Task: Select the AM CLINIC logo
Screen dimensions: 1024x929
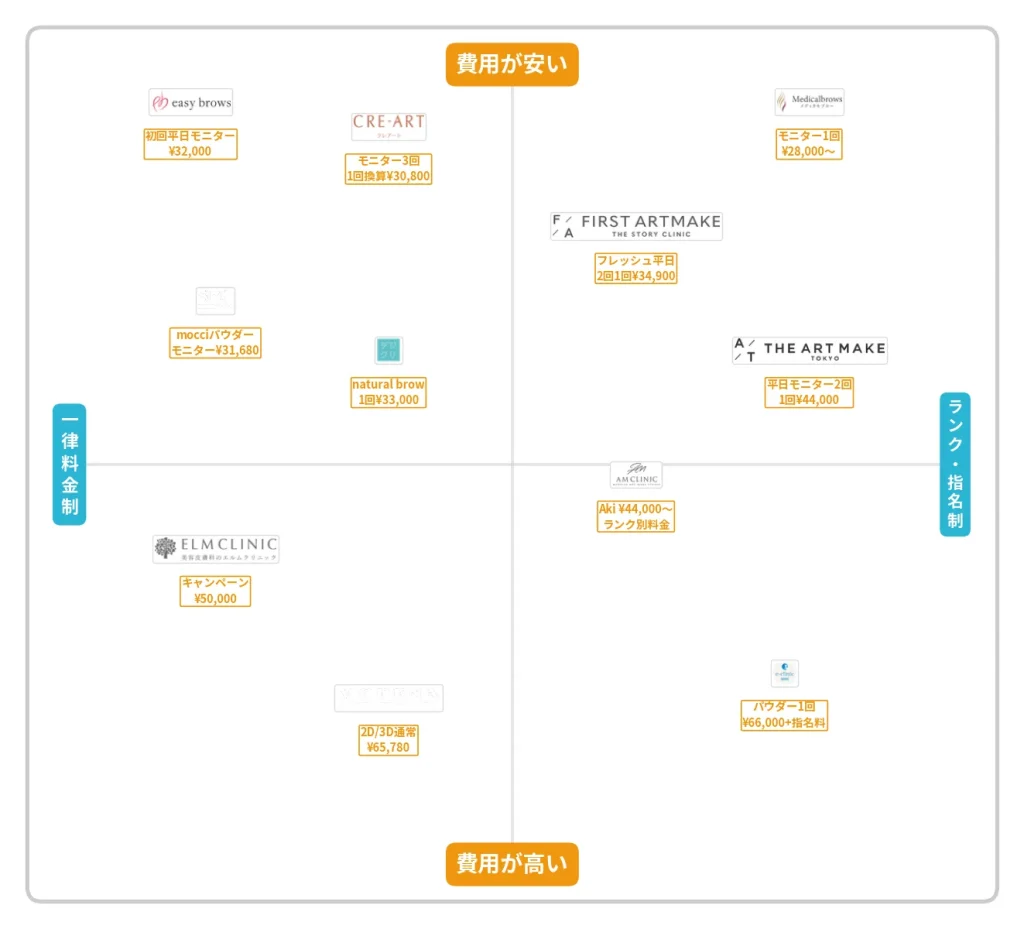Action: (x=636, y=475)
